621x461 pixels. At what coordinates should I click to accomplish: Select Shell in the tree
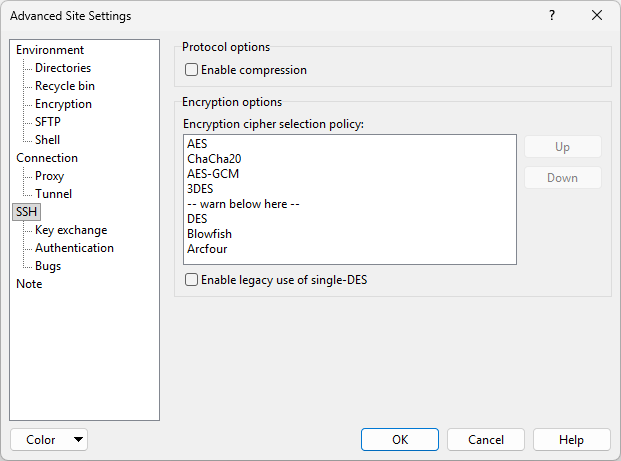(48, 140)
